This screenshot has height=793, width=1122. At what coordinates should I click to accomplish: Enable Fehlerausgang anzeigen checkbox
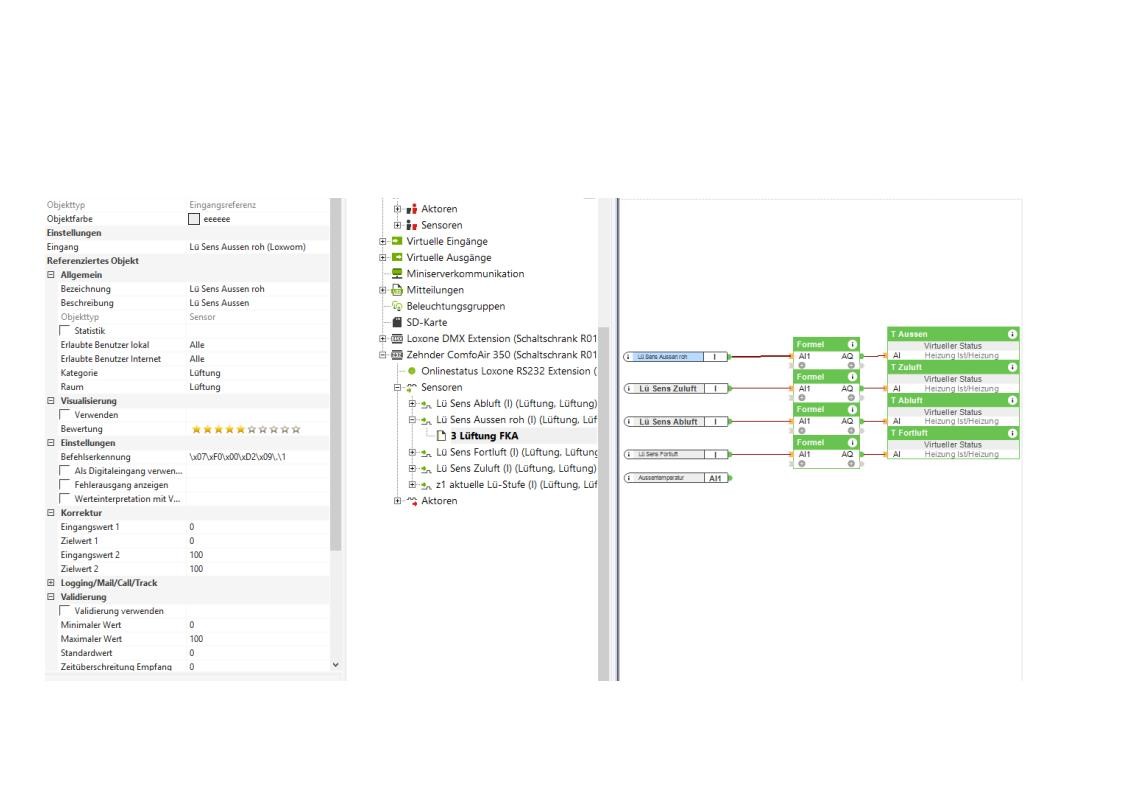(x=65, y=485)
